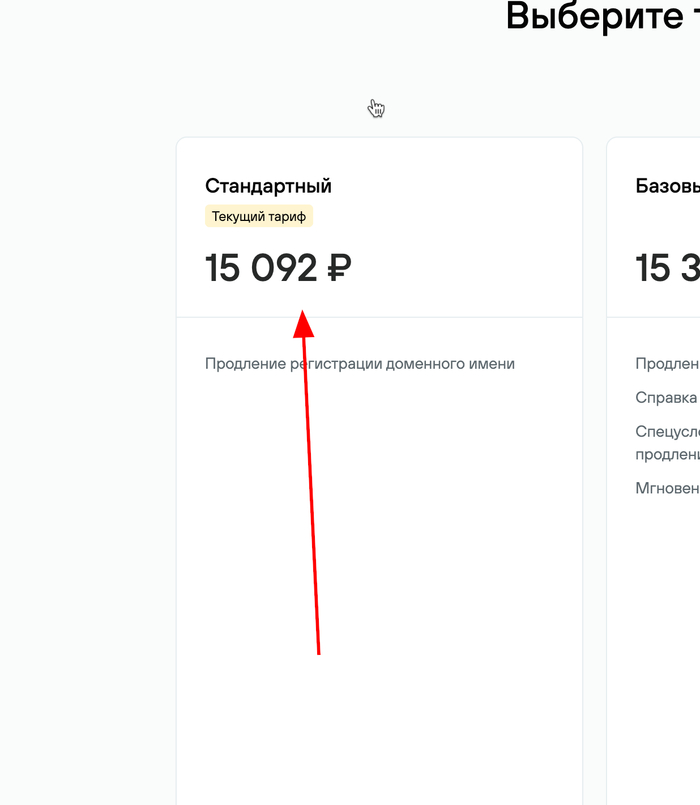Viewport: 700px width, 805px height.
Task: Click the word продления under Спецусловия
Action: tap(667, 454)
